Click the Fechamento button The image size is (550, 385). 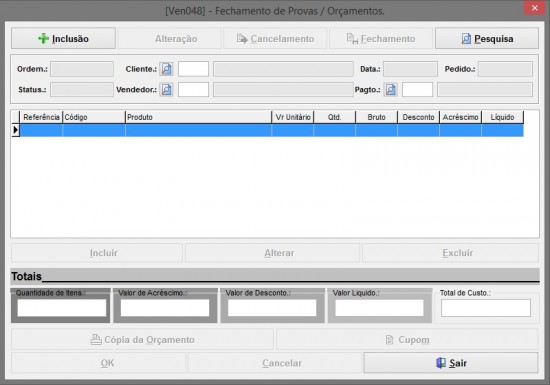(x=381, y=39)
